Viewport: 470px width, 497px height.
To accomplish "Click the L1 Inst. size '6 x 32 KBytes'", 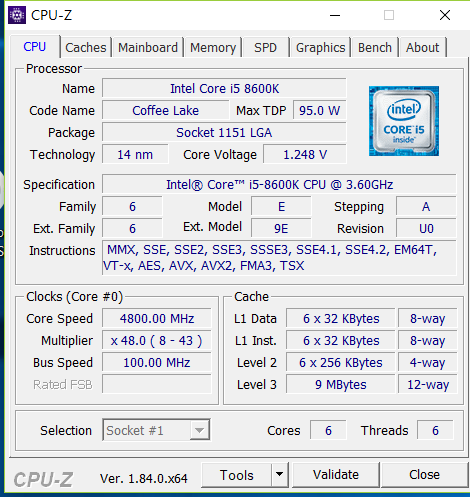I will point(341,340).
